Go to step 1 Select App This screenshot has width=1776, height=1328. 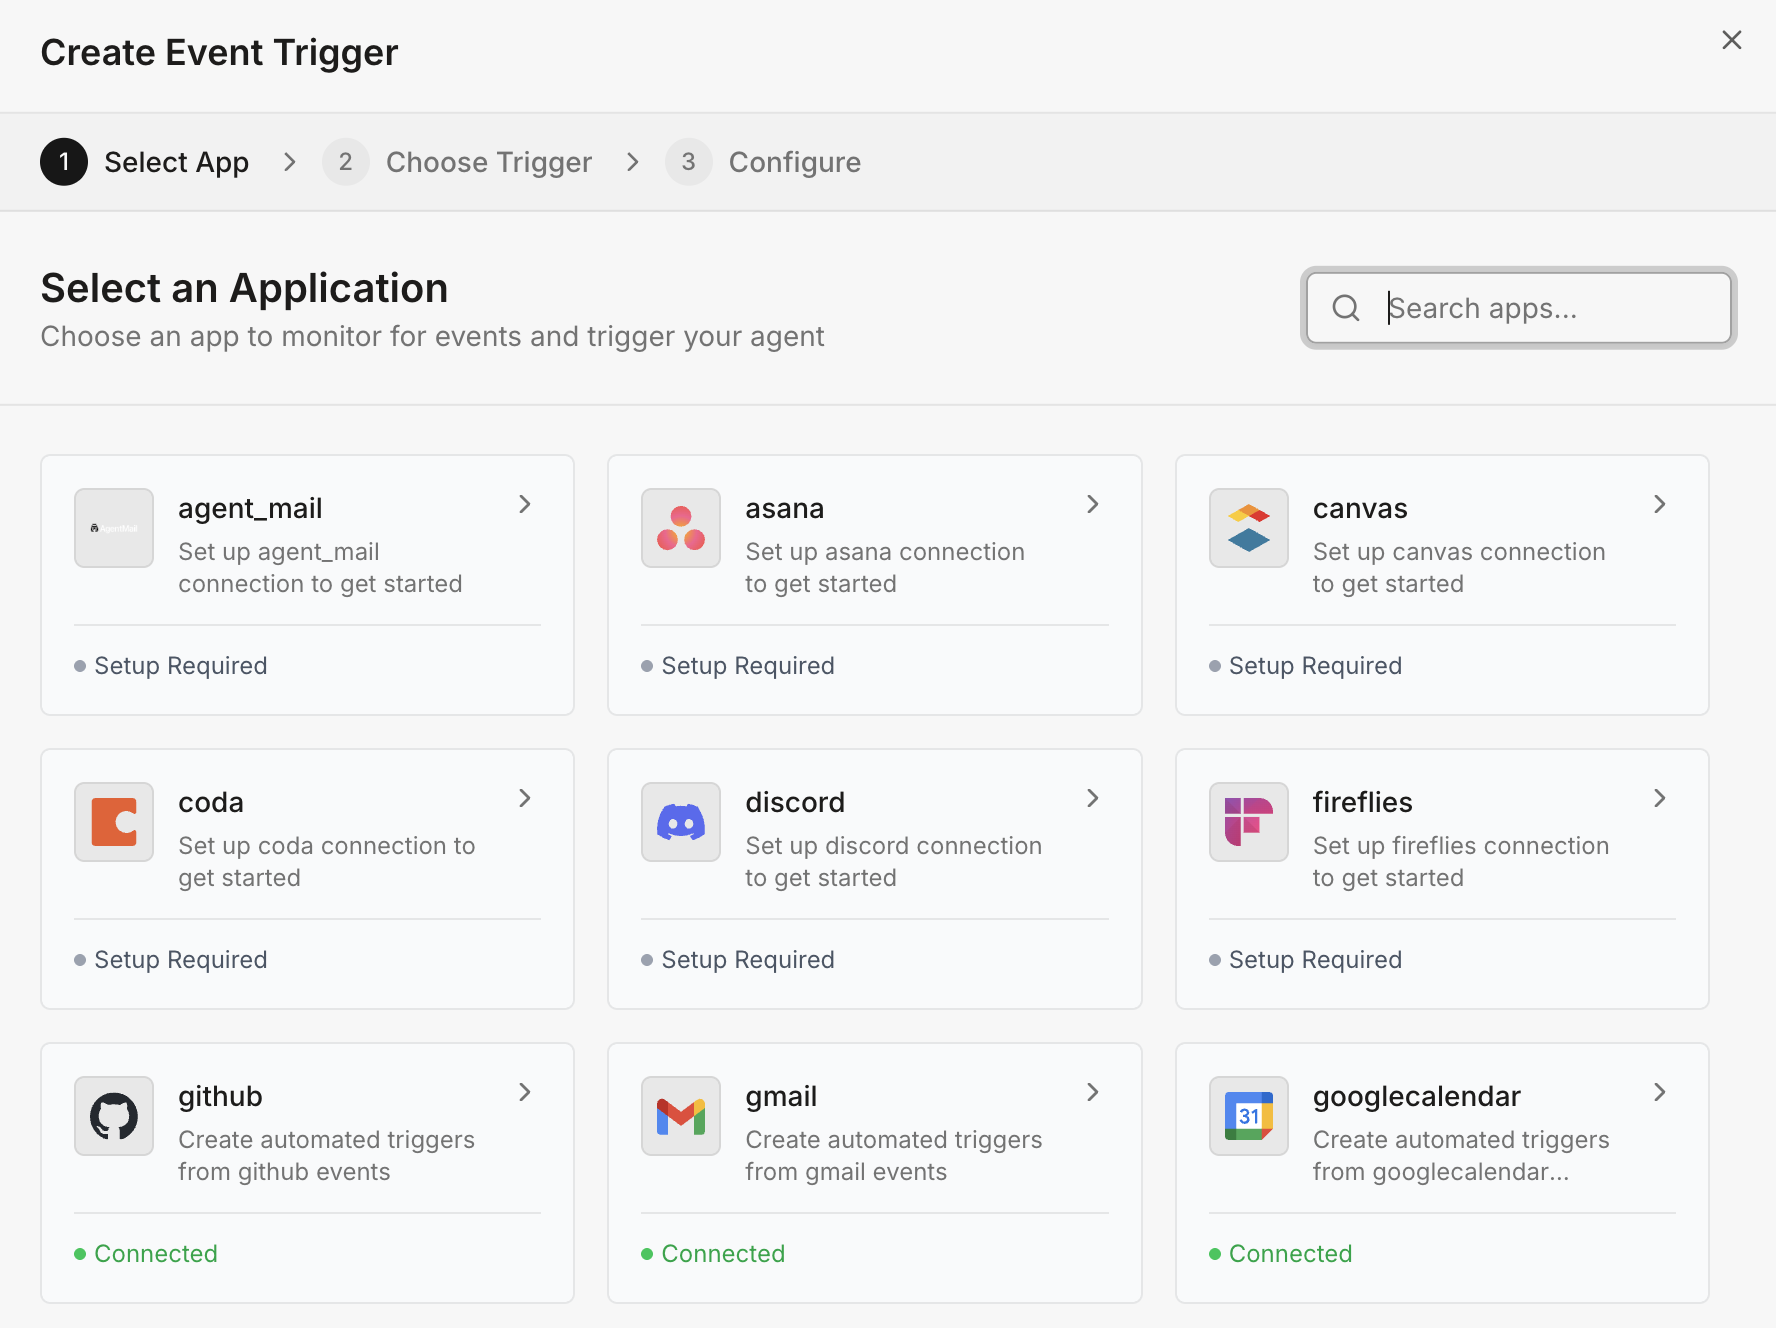tap(145, 162)
